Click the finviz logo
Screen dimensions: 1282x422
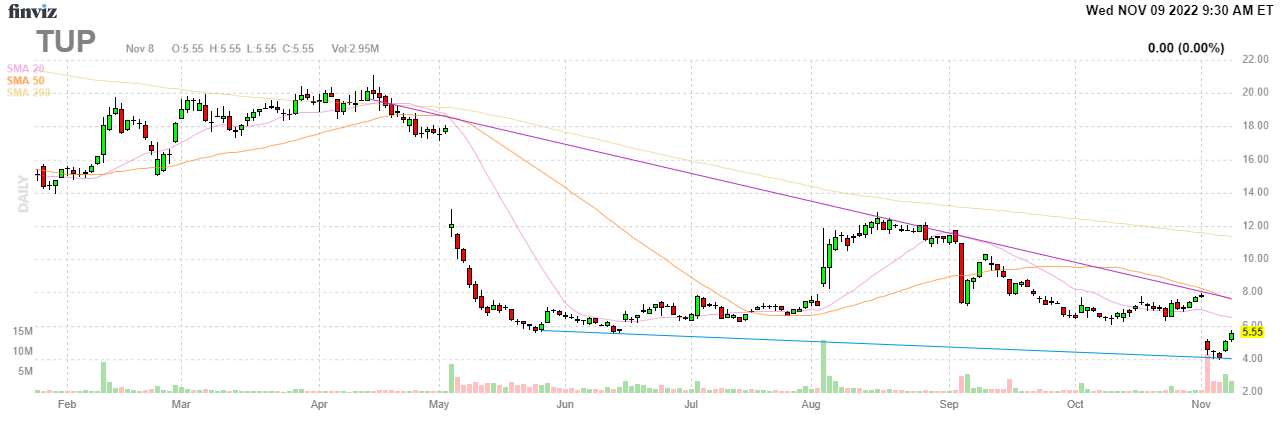pos(31,12)
